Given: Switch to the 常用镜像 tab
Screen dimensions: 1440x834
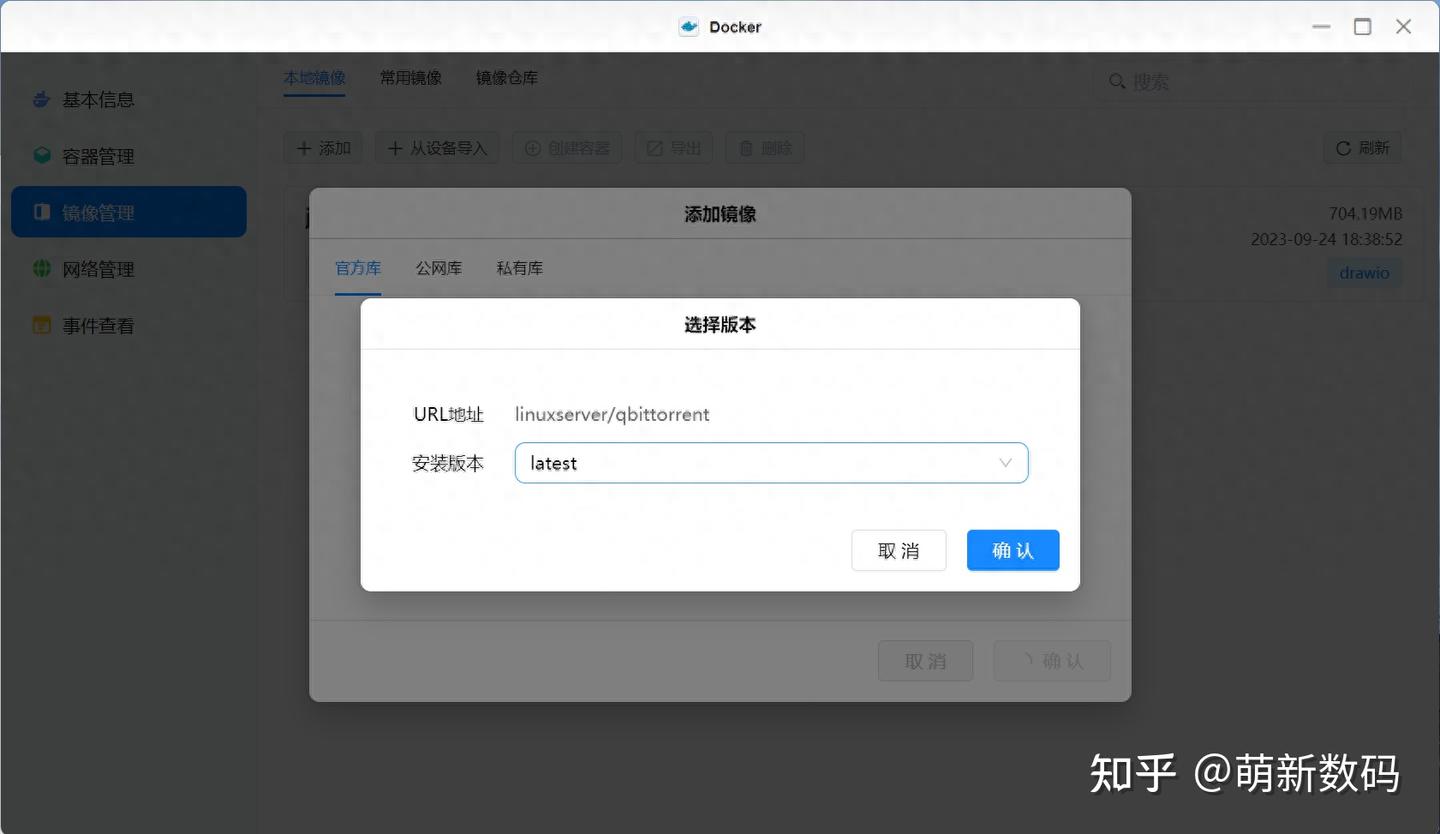Looking at the screenshot, I should [410, 77].
